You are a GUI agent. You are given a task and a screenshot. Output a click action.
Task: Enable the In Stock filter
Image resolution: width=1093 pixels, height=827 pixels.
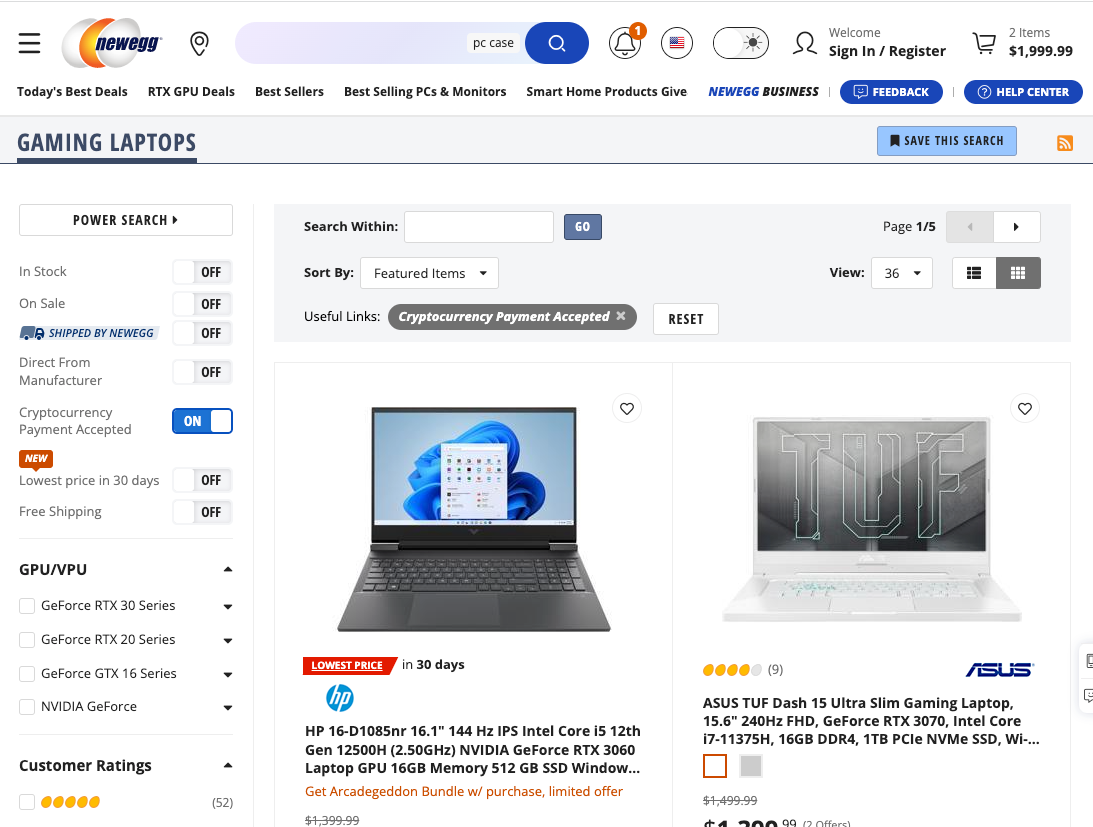[x=202, y=272]
